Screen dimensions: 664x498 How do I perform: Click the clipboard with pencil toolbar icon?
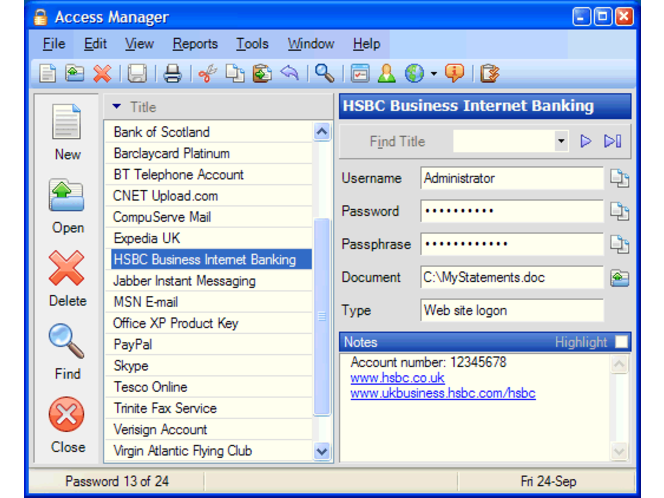(x=490, y=73)
